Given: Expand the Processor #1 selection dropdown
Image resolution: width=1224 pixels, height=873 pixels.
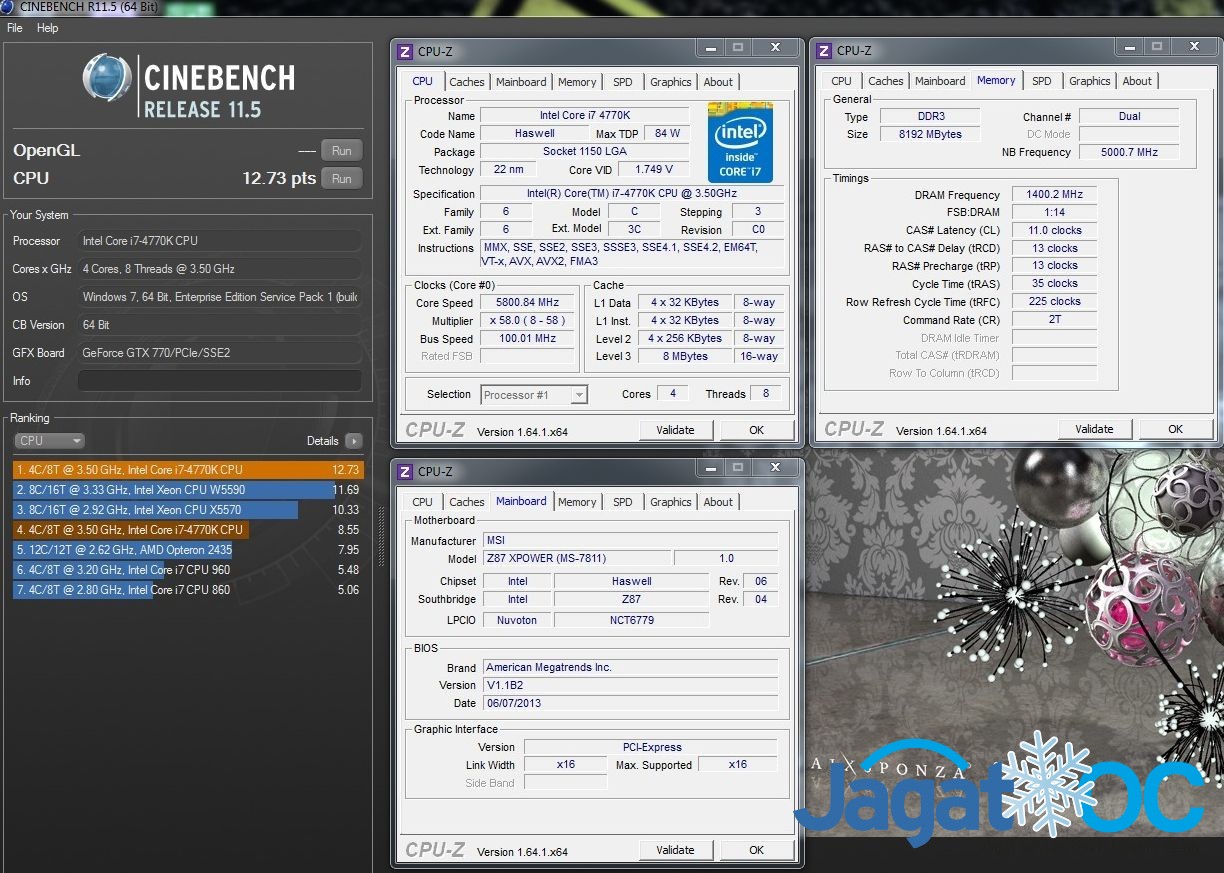Looking at the screenshot, I should [x=578, y=395].
